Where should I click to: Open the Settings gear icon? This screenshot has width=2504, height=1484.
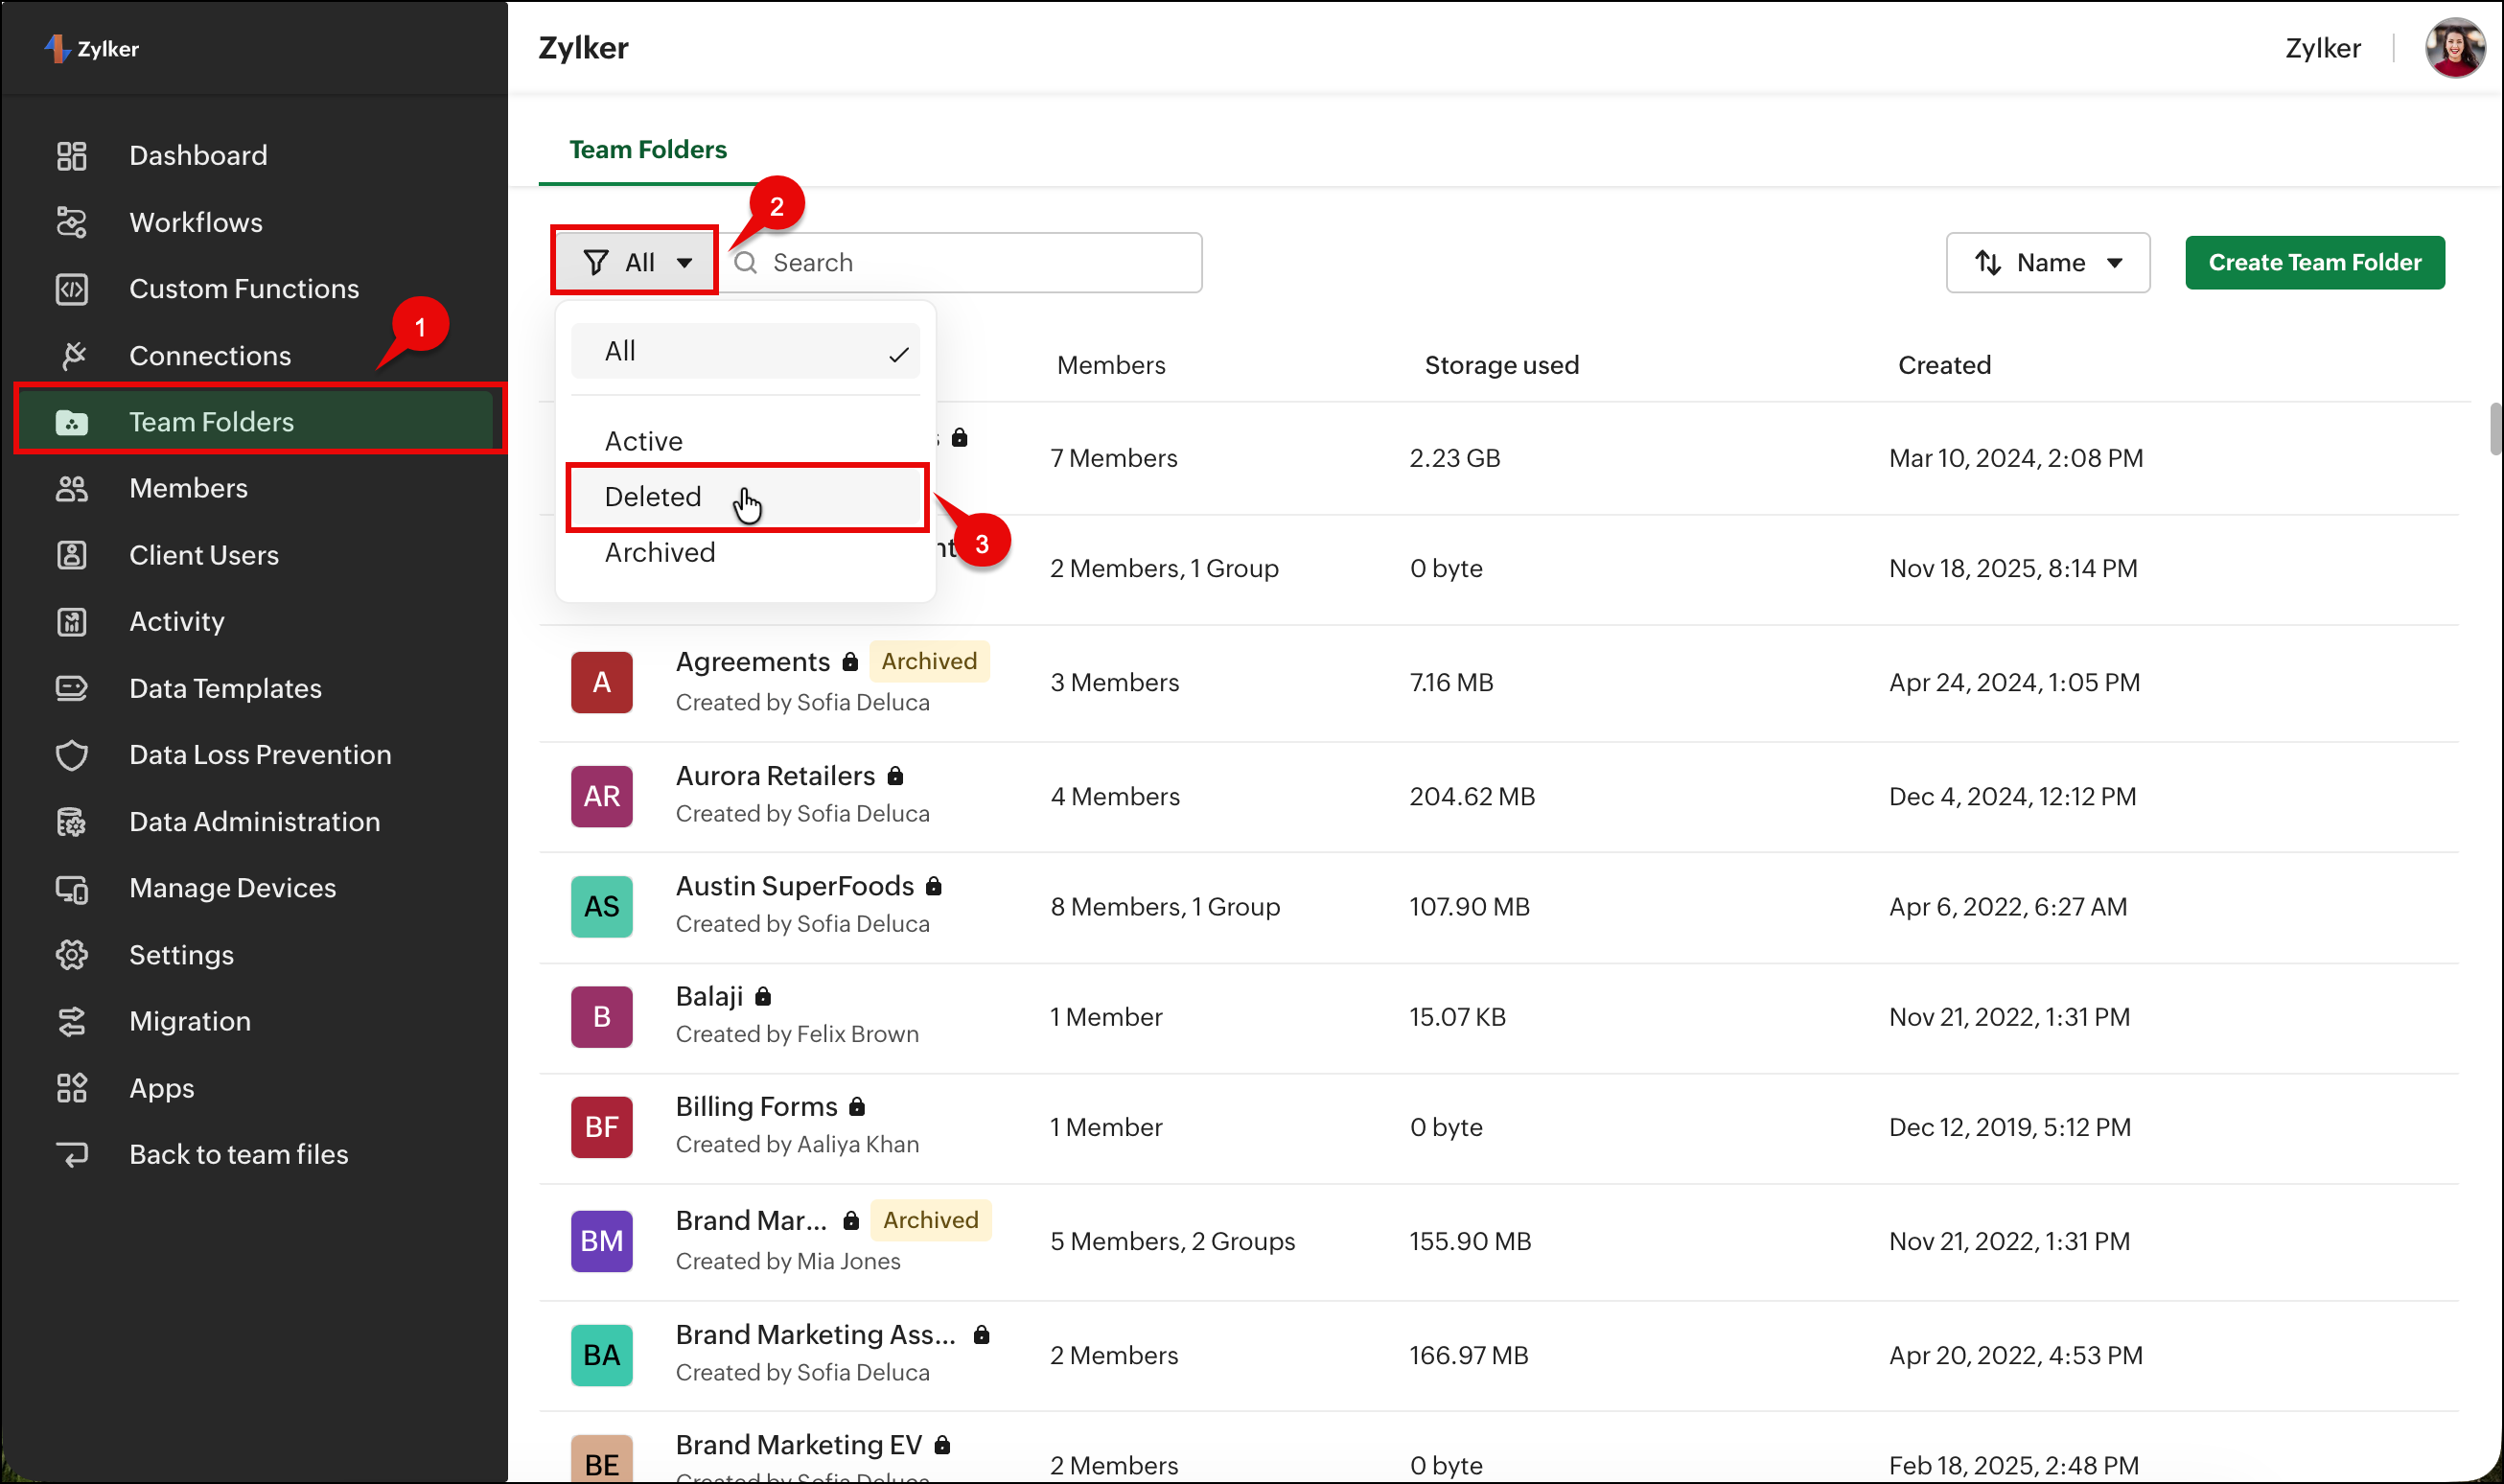coord(71,955)
